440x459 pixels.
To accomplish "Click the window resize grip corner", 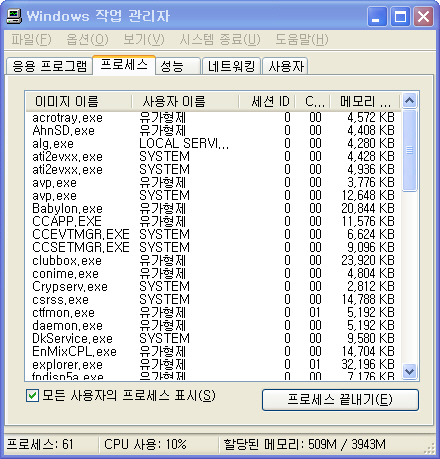I will (430, 449).
